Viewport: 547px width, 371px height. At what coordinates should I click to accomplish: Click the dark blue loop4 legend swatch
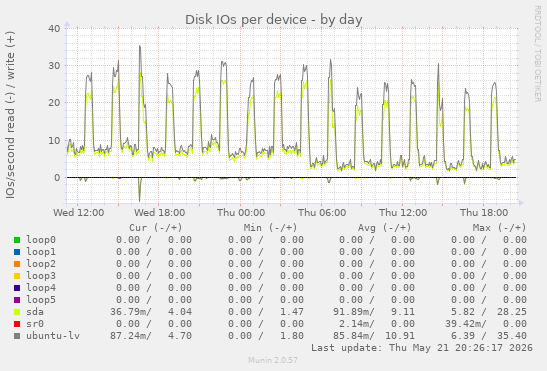(17, 288)
